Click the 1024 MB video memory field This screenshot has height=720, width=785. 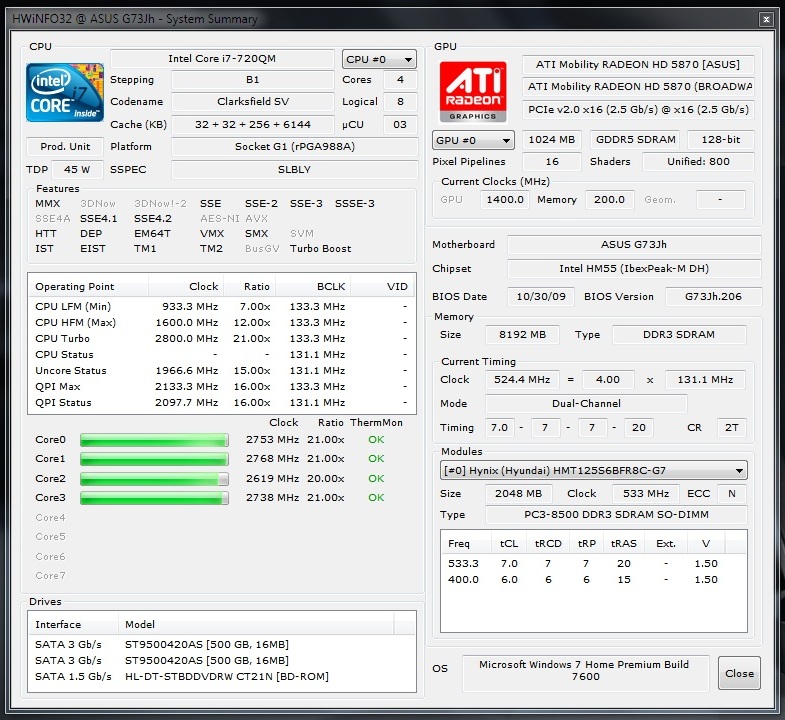pos(552,140)
